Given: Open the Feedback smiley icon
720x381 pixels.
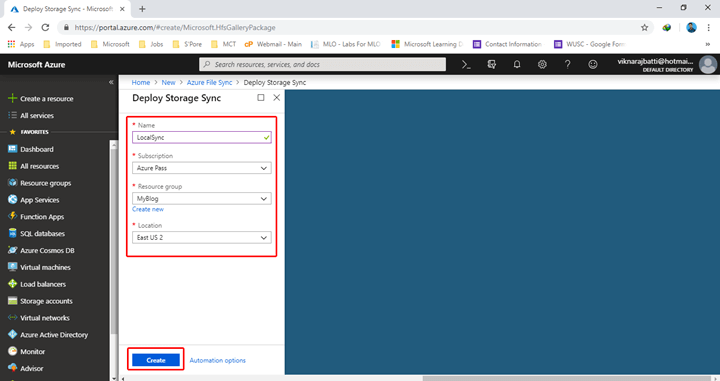Looking at the screenshot, I should coord(593,65).
